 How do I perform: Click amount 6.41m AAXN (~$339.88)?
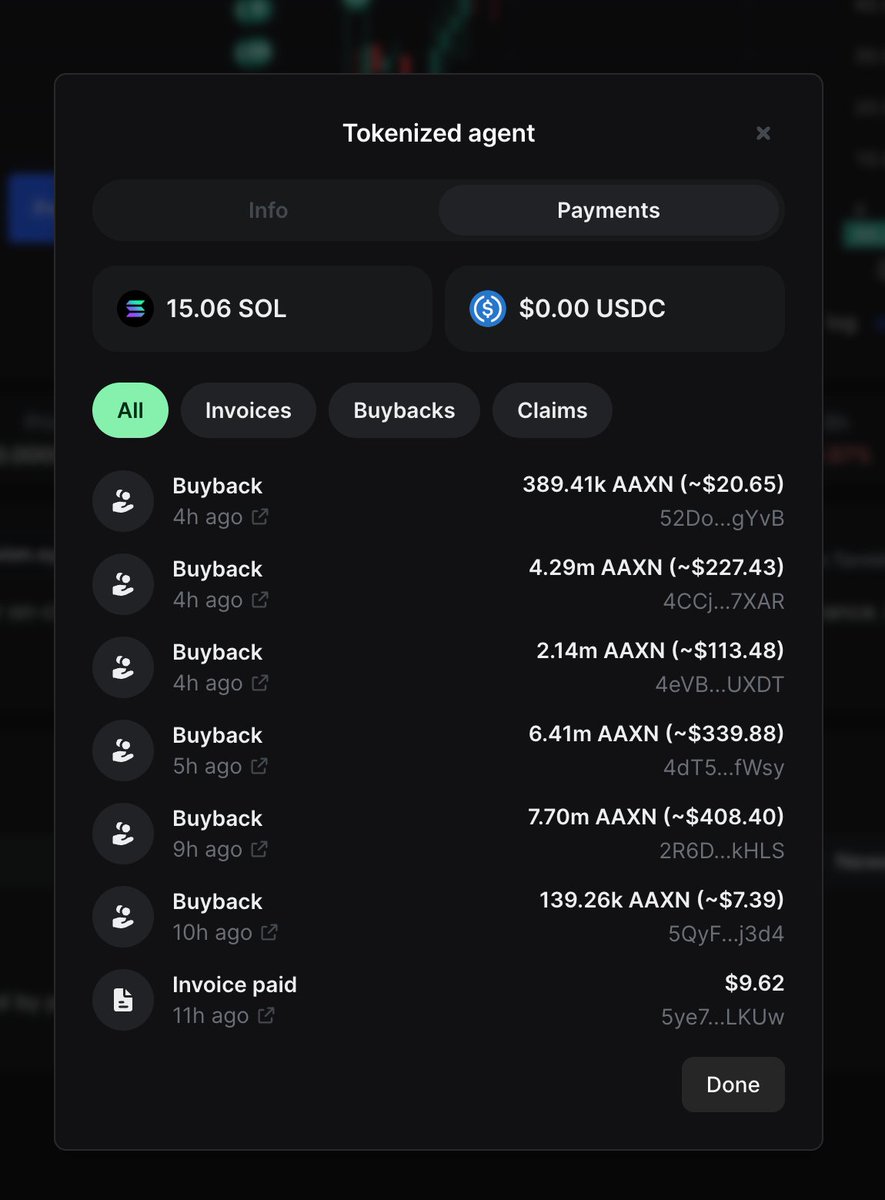657,734
